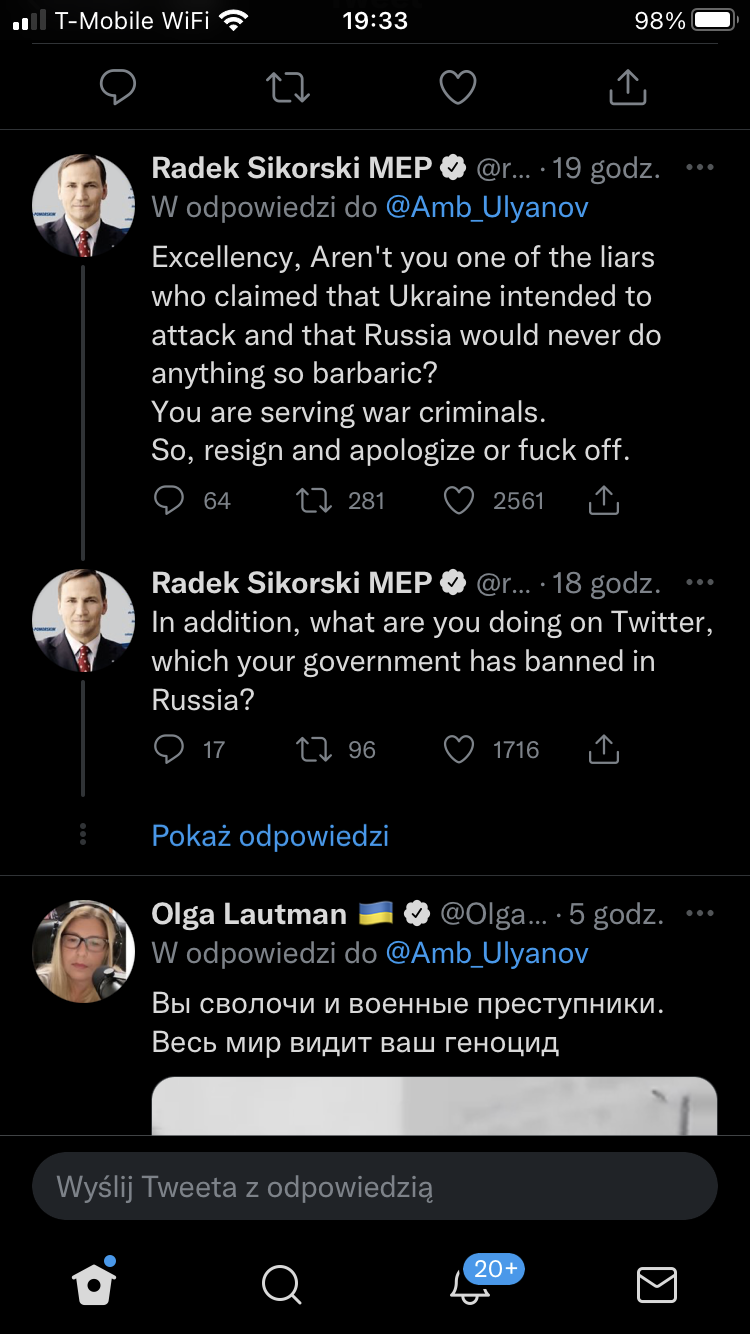Screen dimensions: 750x1334
Task: Open more options on 19 godz. tweet
Action: [x=700, y=168]
